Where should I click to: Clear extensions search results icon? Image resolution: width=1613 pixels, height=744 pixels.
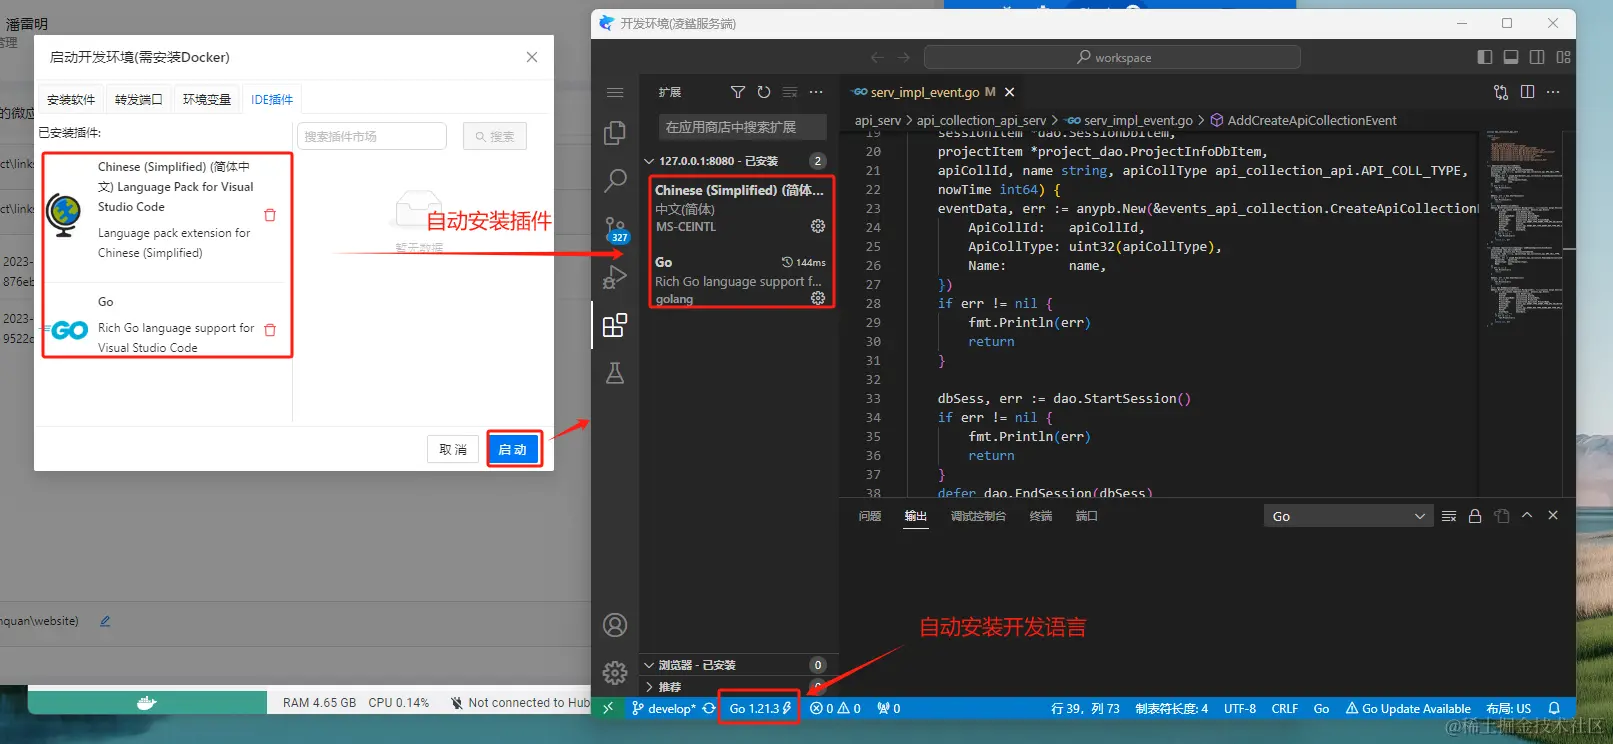[790, 92]
